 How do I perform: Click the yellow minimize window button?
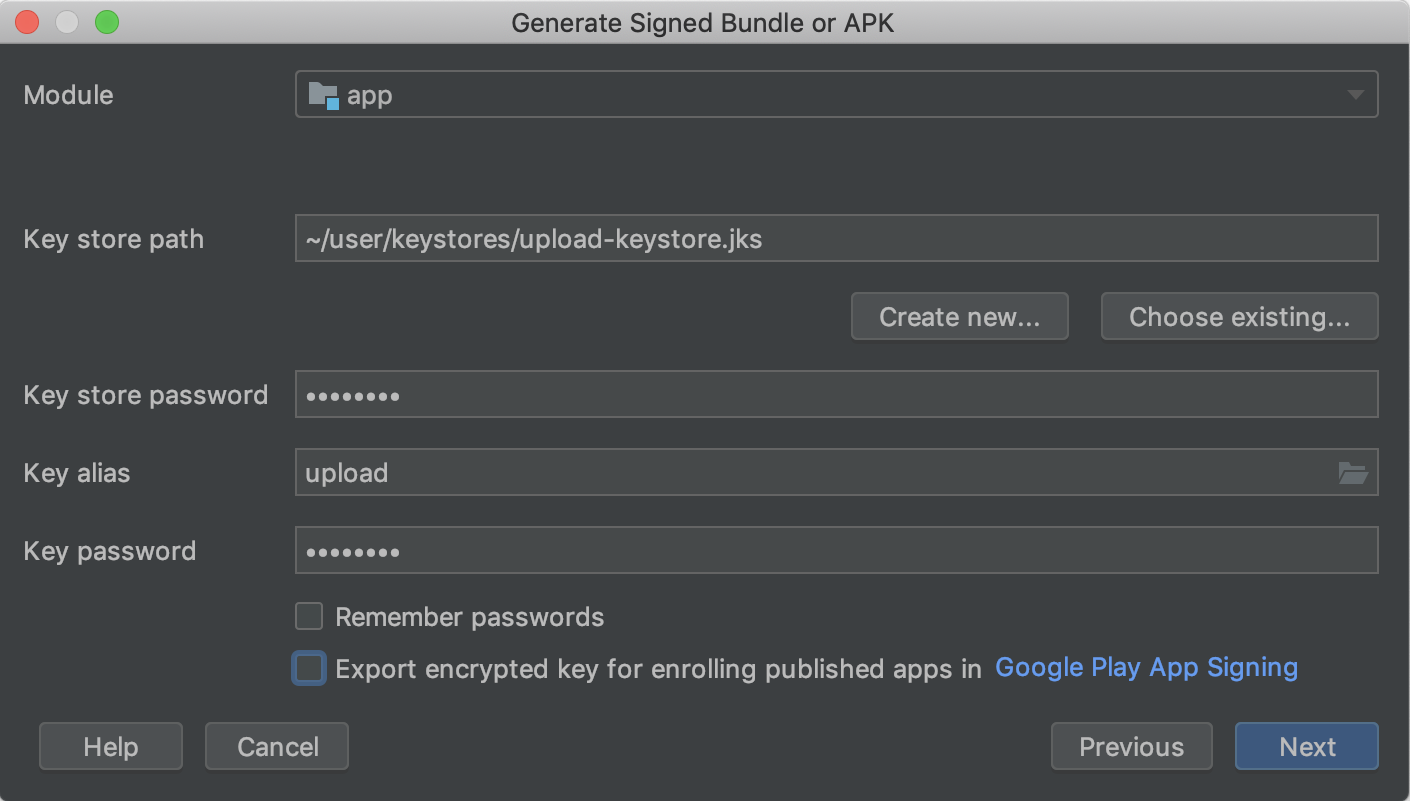pos(66,21)
